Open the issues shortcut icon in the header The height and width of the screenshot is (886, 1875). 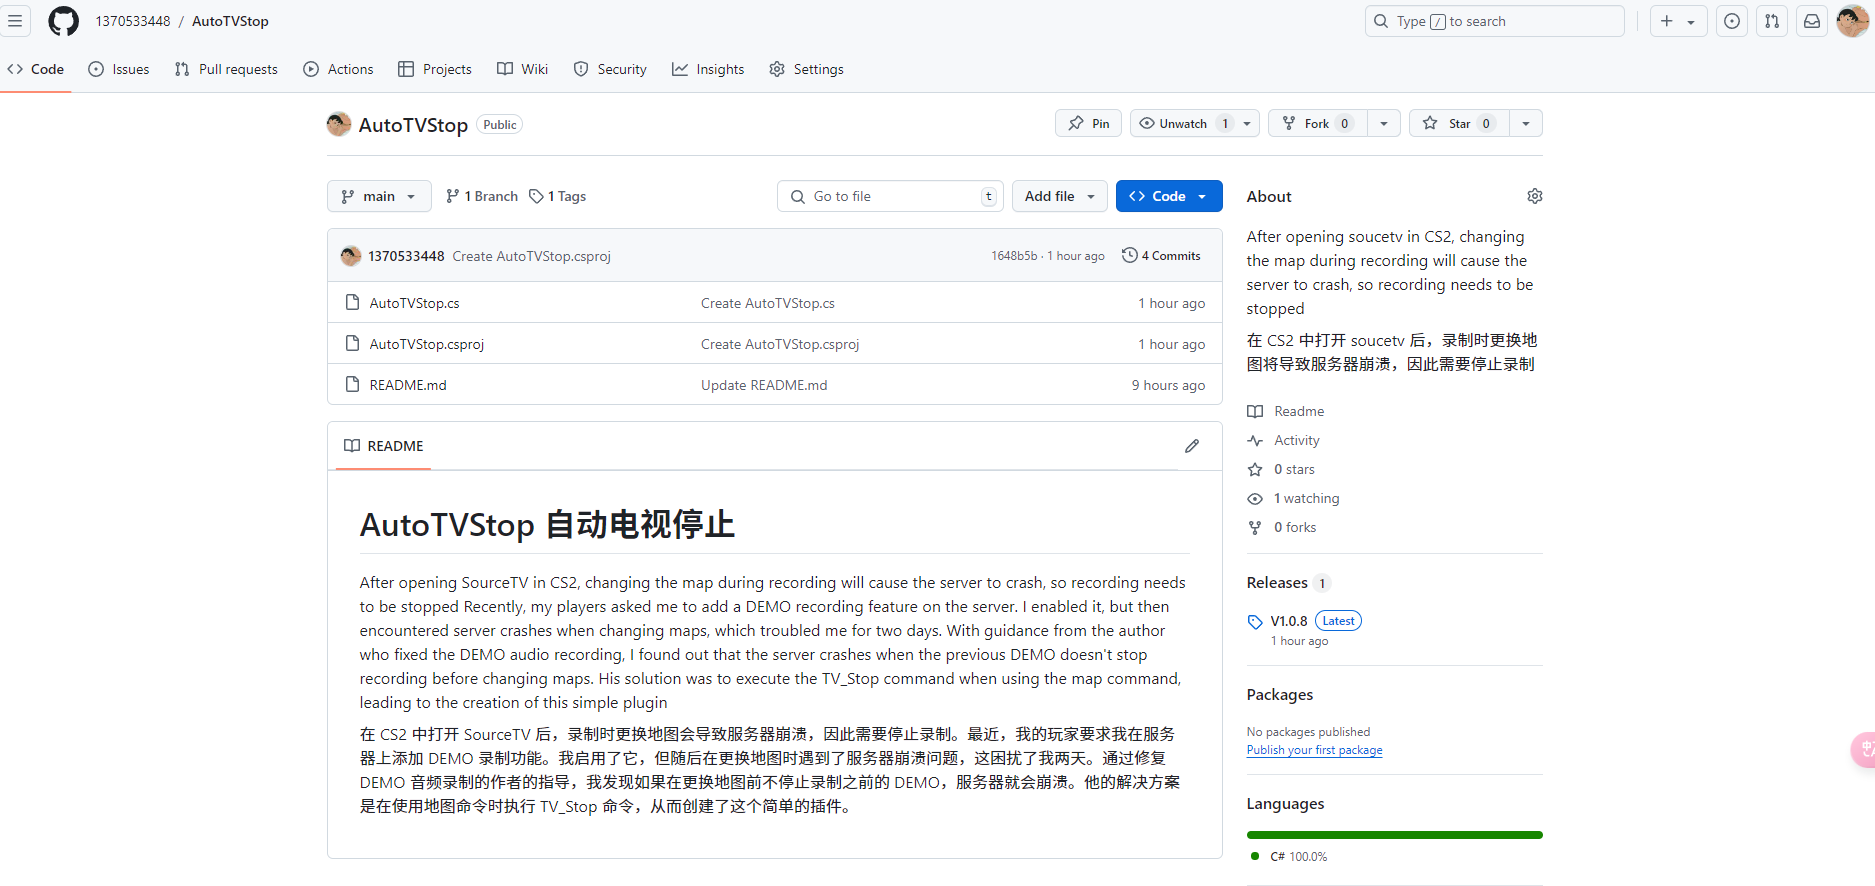(x=1732, y=21)
